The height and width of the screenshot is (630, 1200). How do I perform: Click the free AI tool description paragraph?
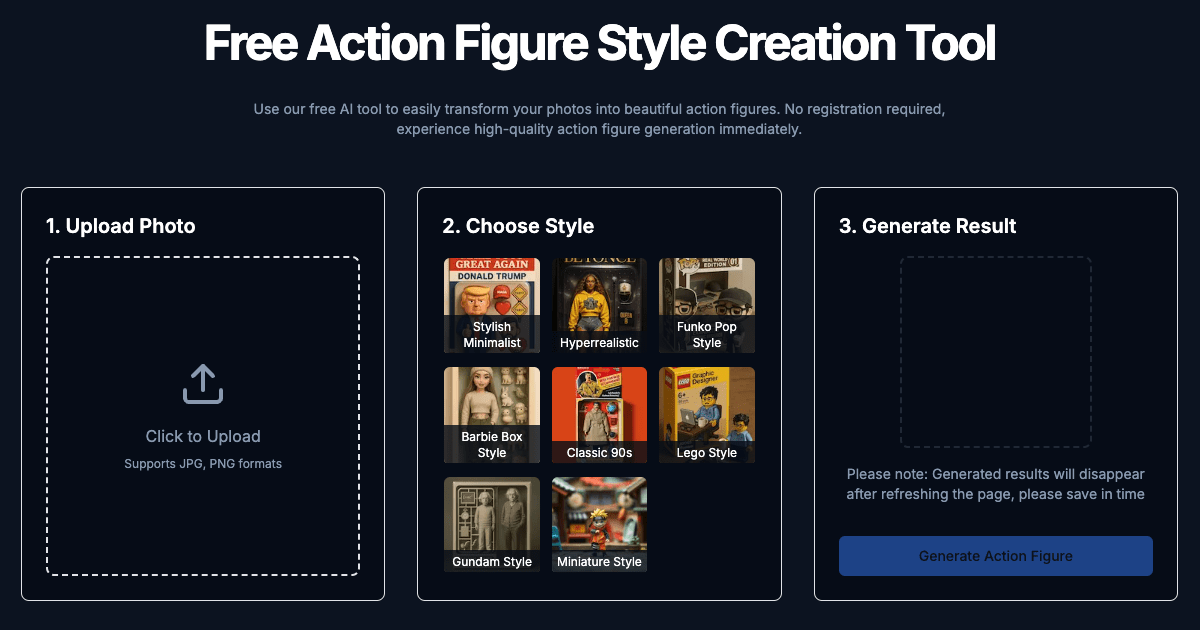(600, 119)
